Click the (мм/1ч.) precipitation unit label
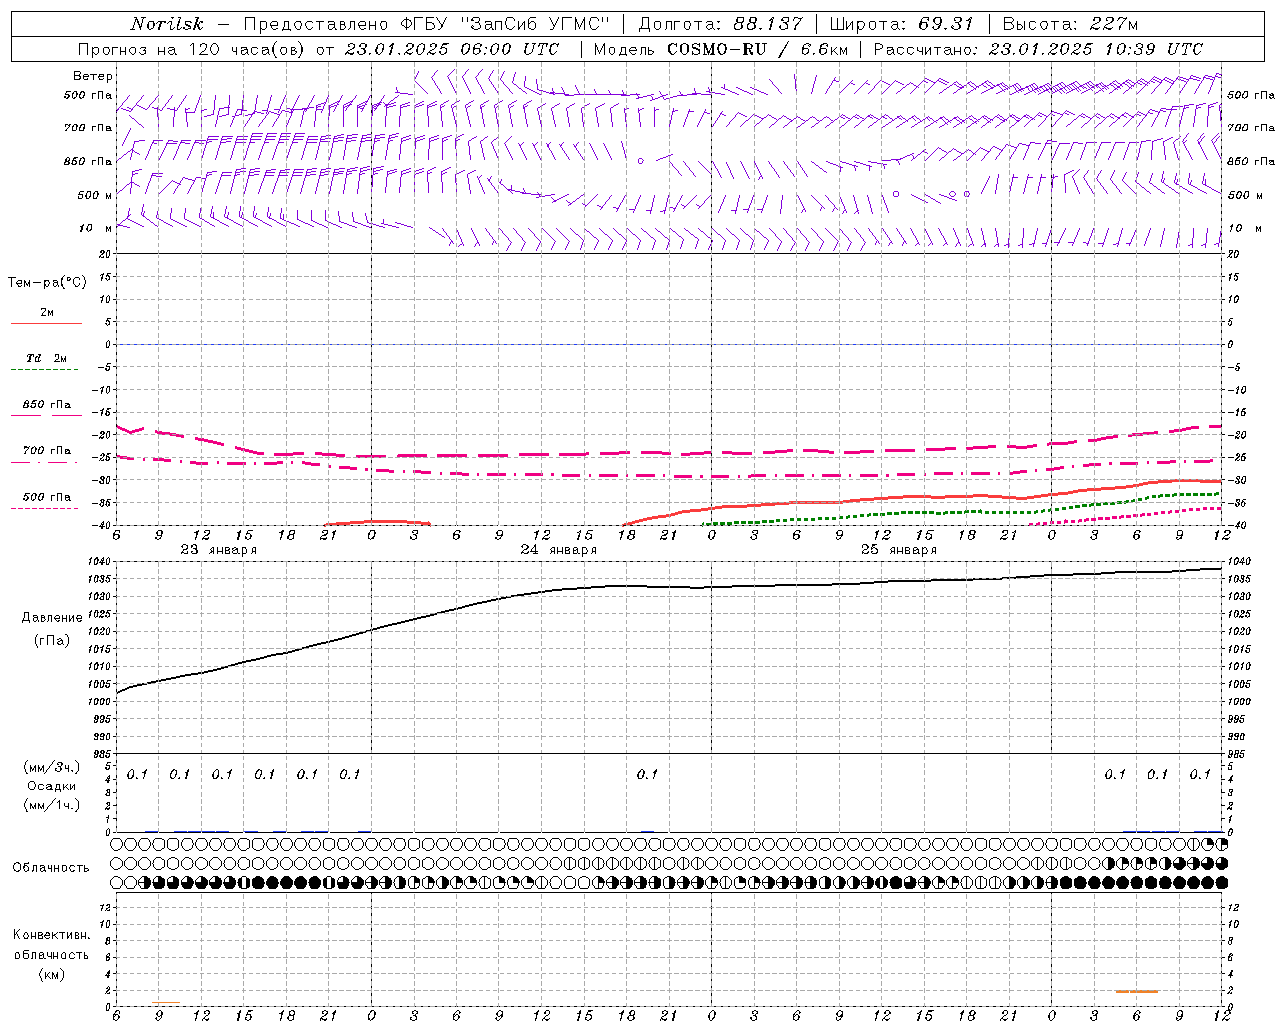Screen dimensions: 1280x1024 52,805
